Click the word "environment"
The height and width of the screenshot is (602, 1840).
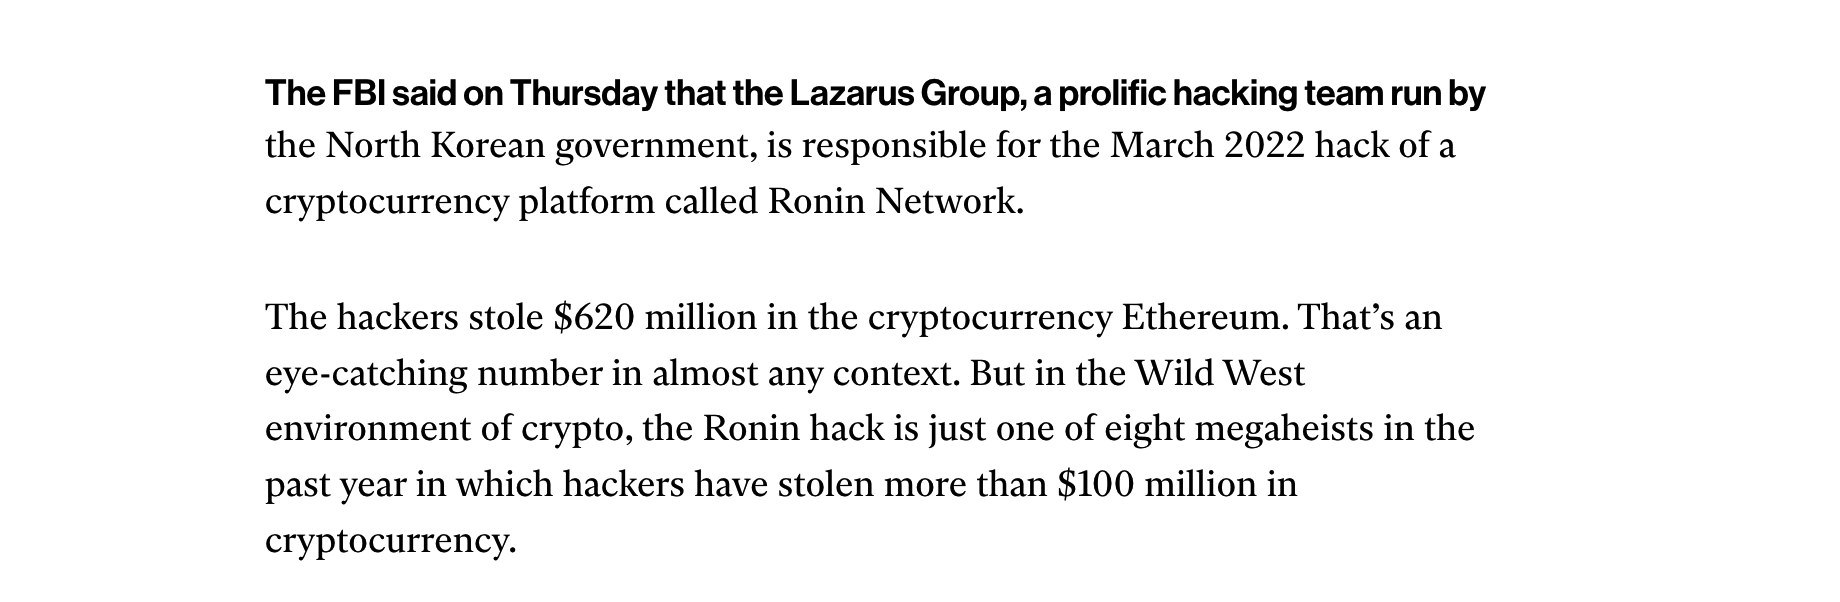[x=367, y=429]
